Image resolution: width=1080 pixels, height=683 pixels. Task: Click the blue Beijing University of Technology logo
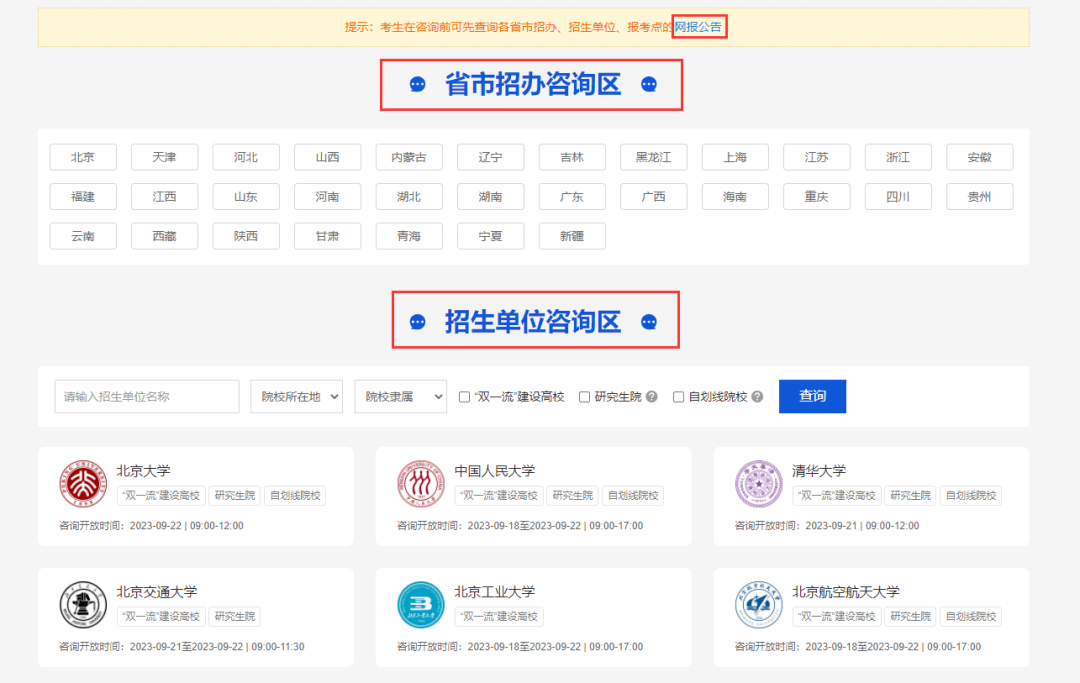click(x=420, y=604)
